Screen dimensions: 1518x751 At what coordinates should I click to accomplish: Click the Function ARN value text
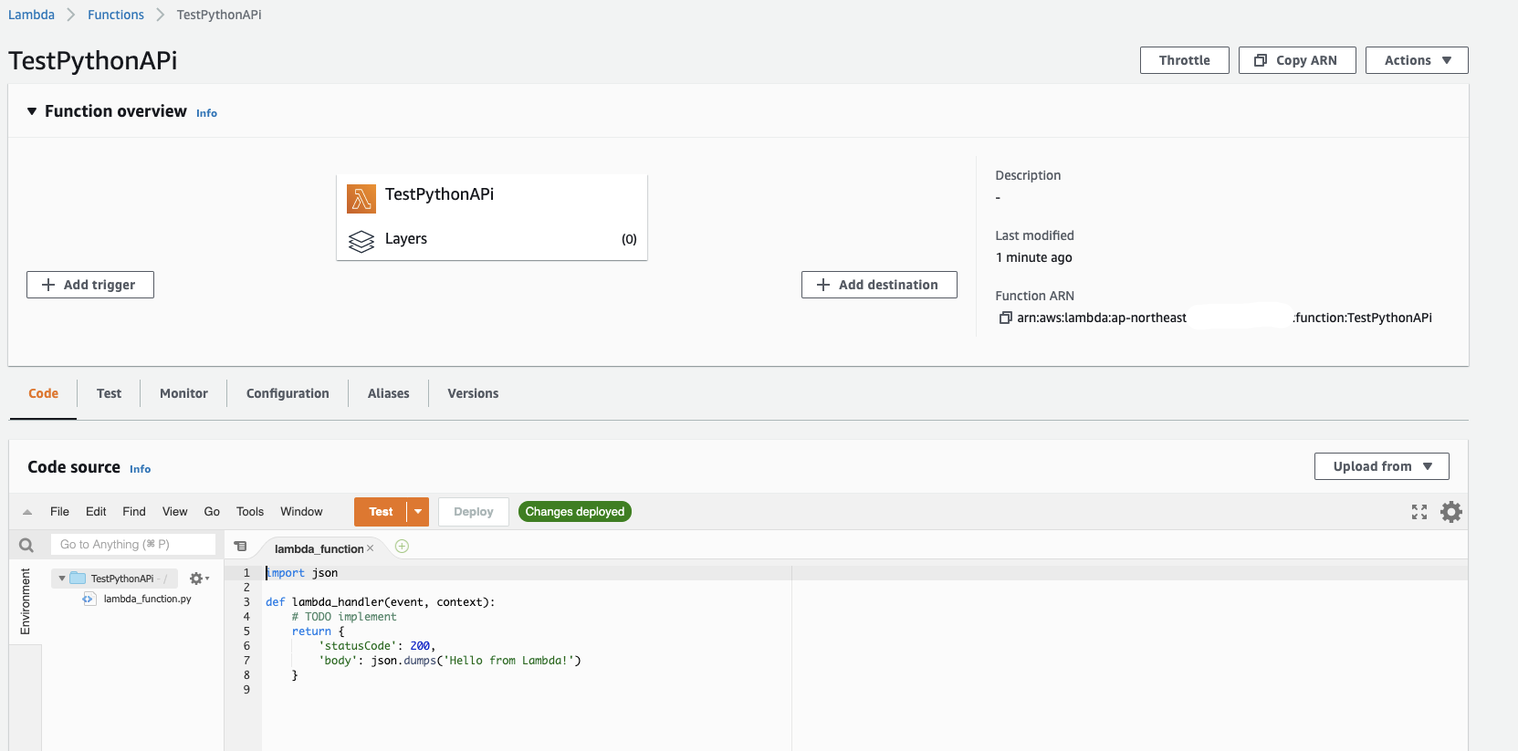tap(1225, 318)
